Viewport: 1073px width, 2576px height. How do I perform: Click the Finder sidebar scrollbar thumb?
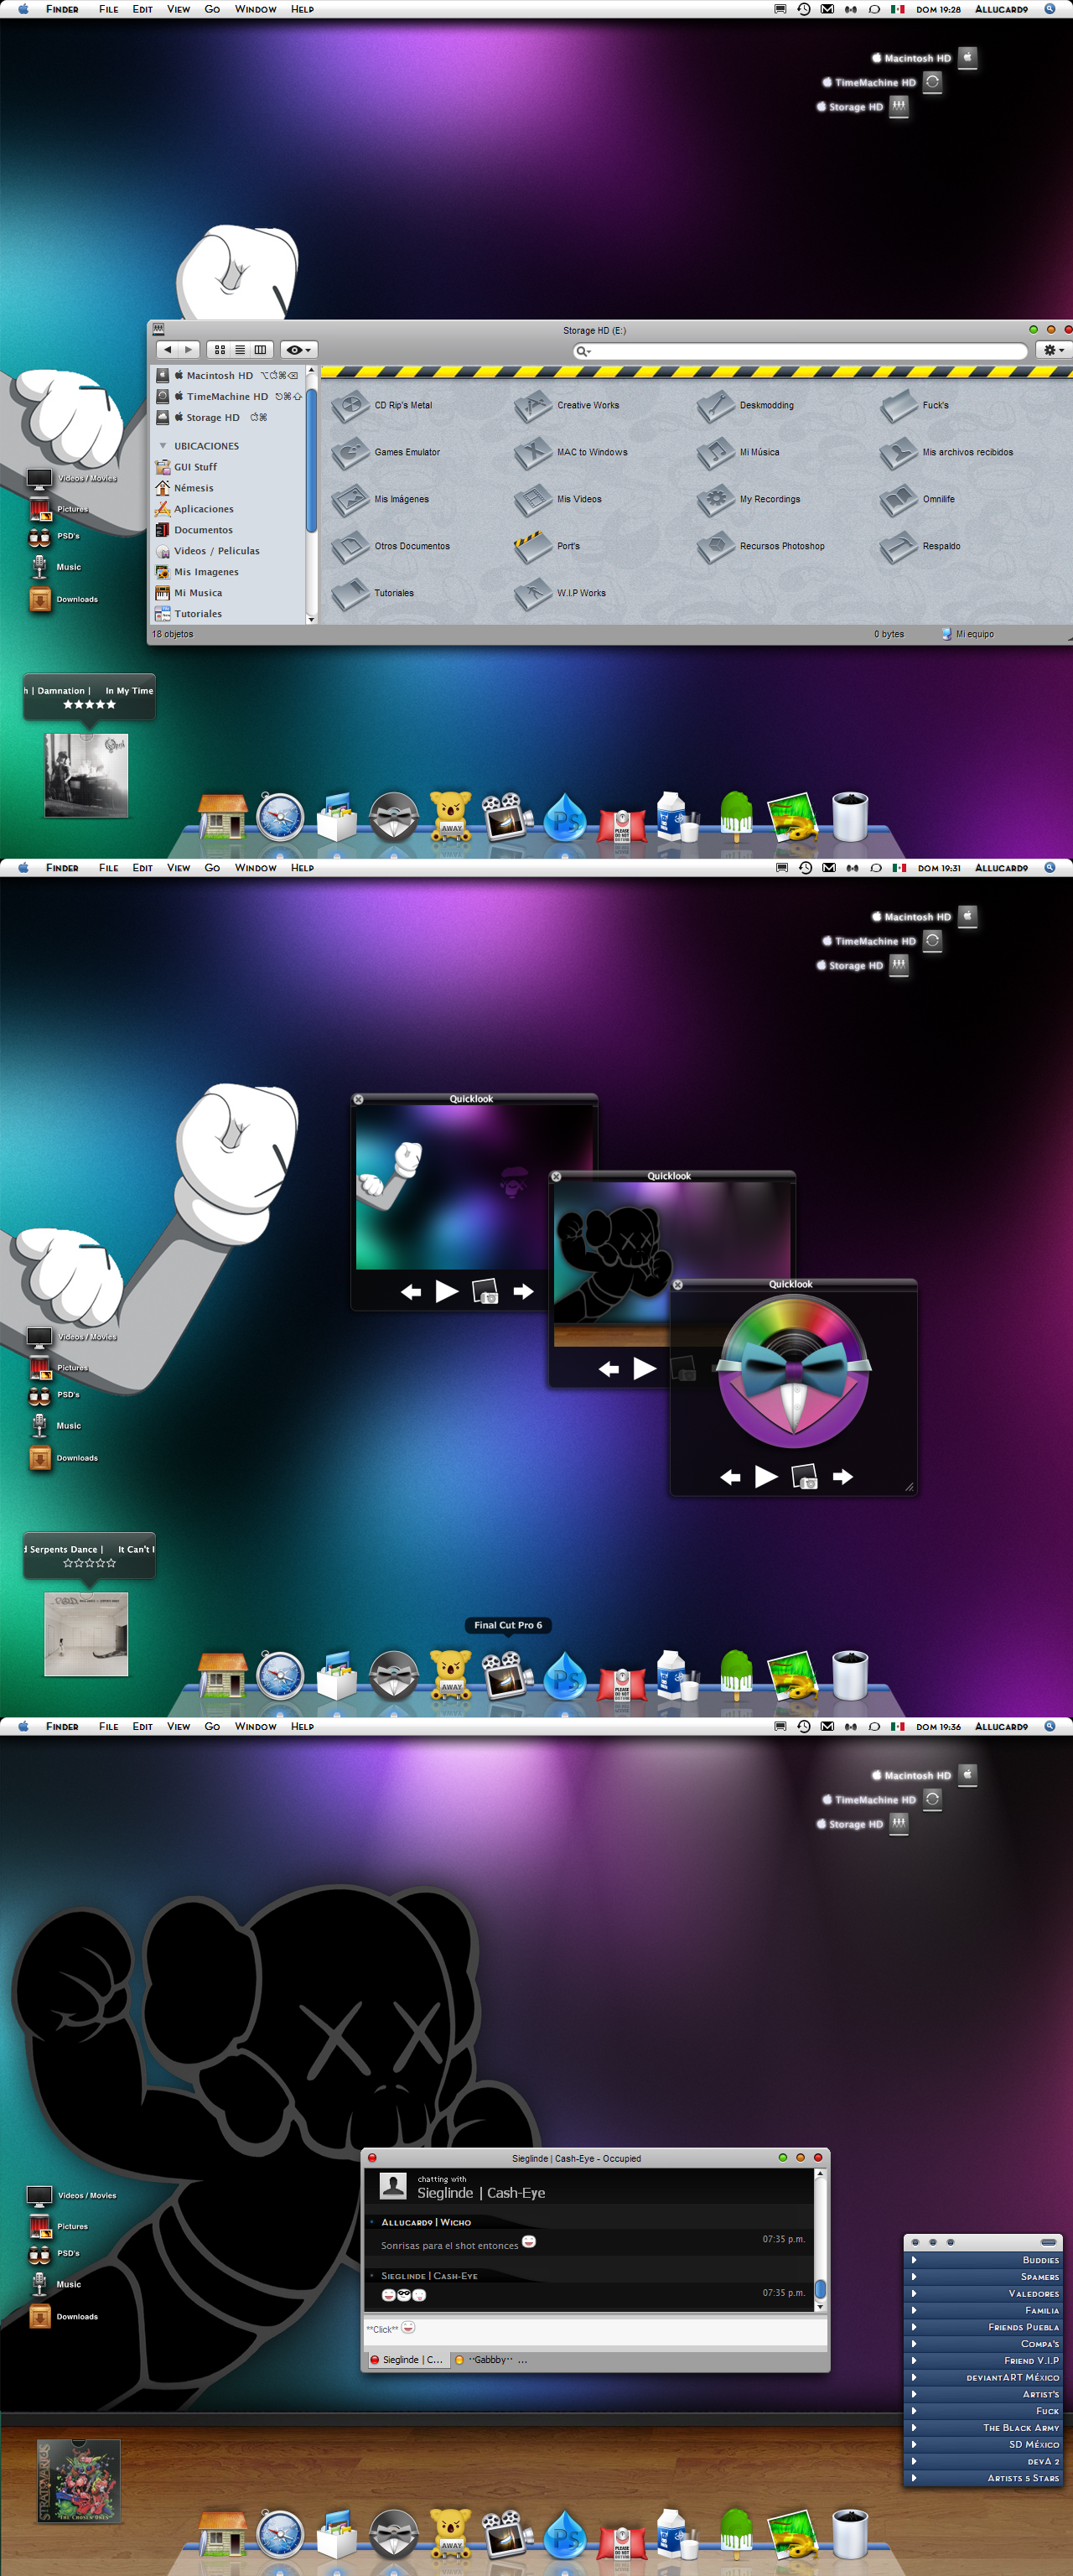tap(311, 460)
